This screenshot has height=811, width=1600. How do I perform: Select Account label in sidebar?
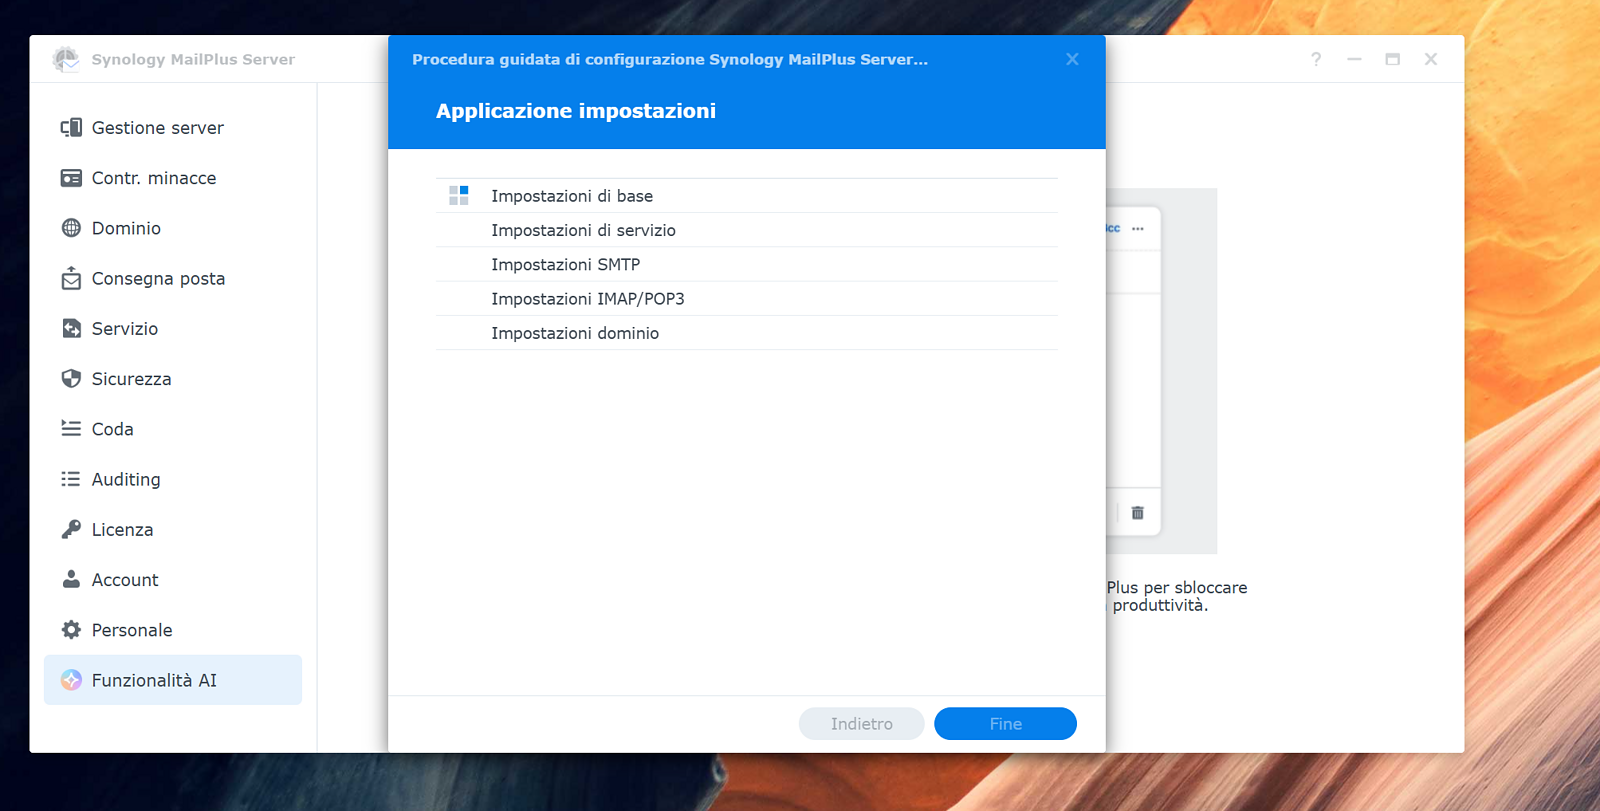click(125, 580)
